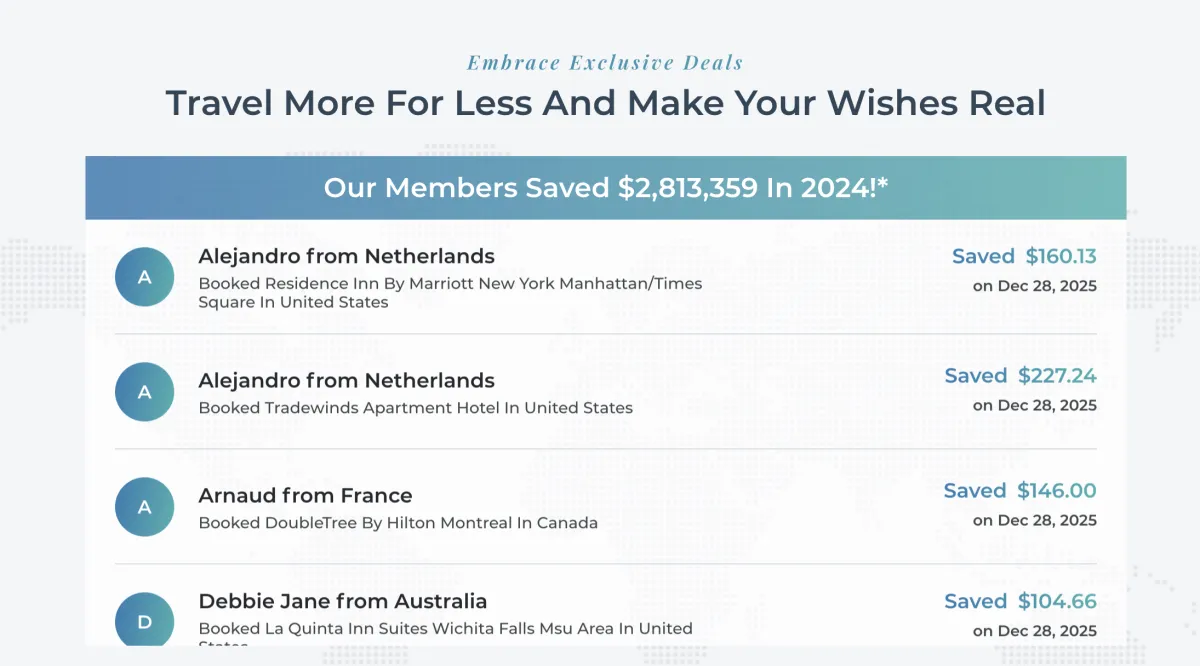Select Alejandro from Netherlands first entry name
Image resolution: width=1200 pixels, height=666 pixels.
click(347, 256)
